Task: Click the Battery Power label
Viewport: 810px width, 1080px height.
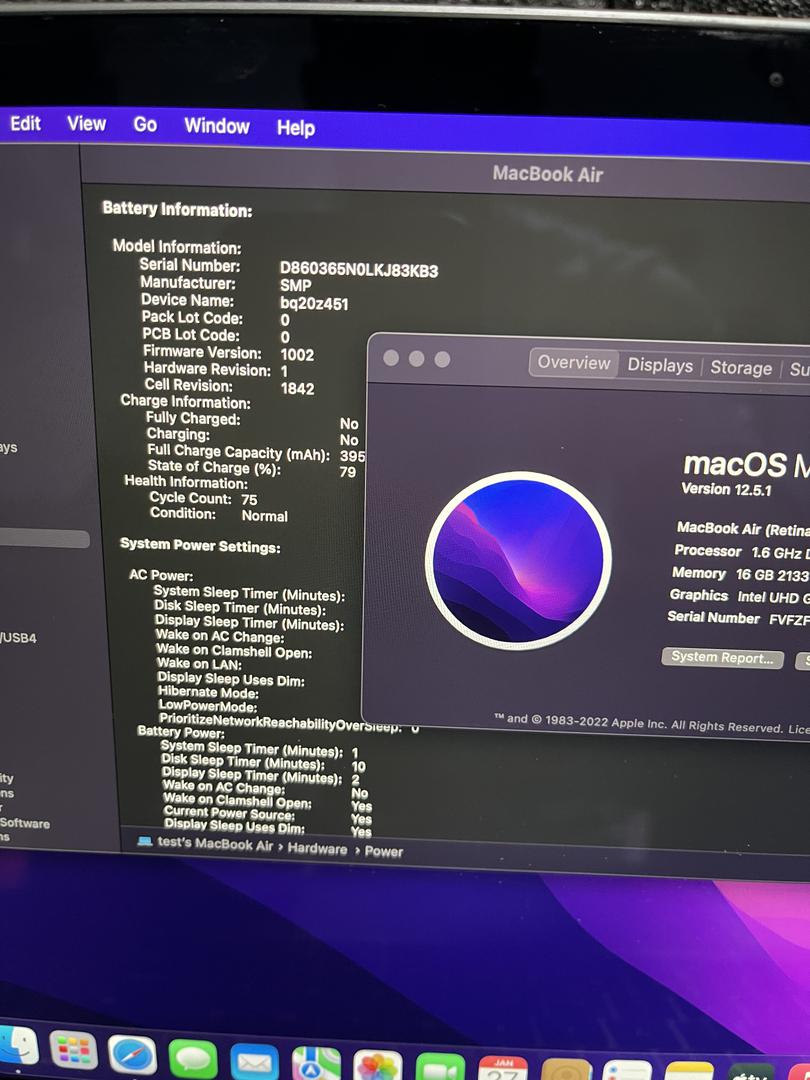Action: 181,731
